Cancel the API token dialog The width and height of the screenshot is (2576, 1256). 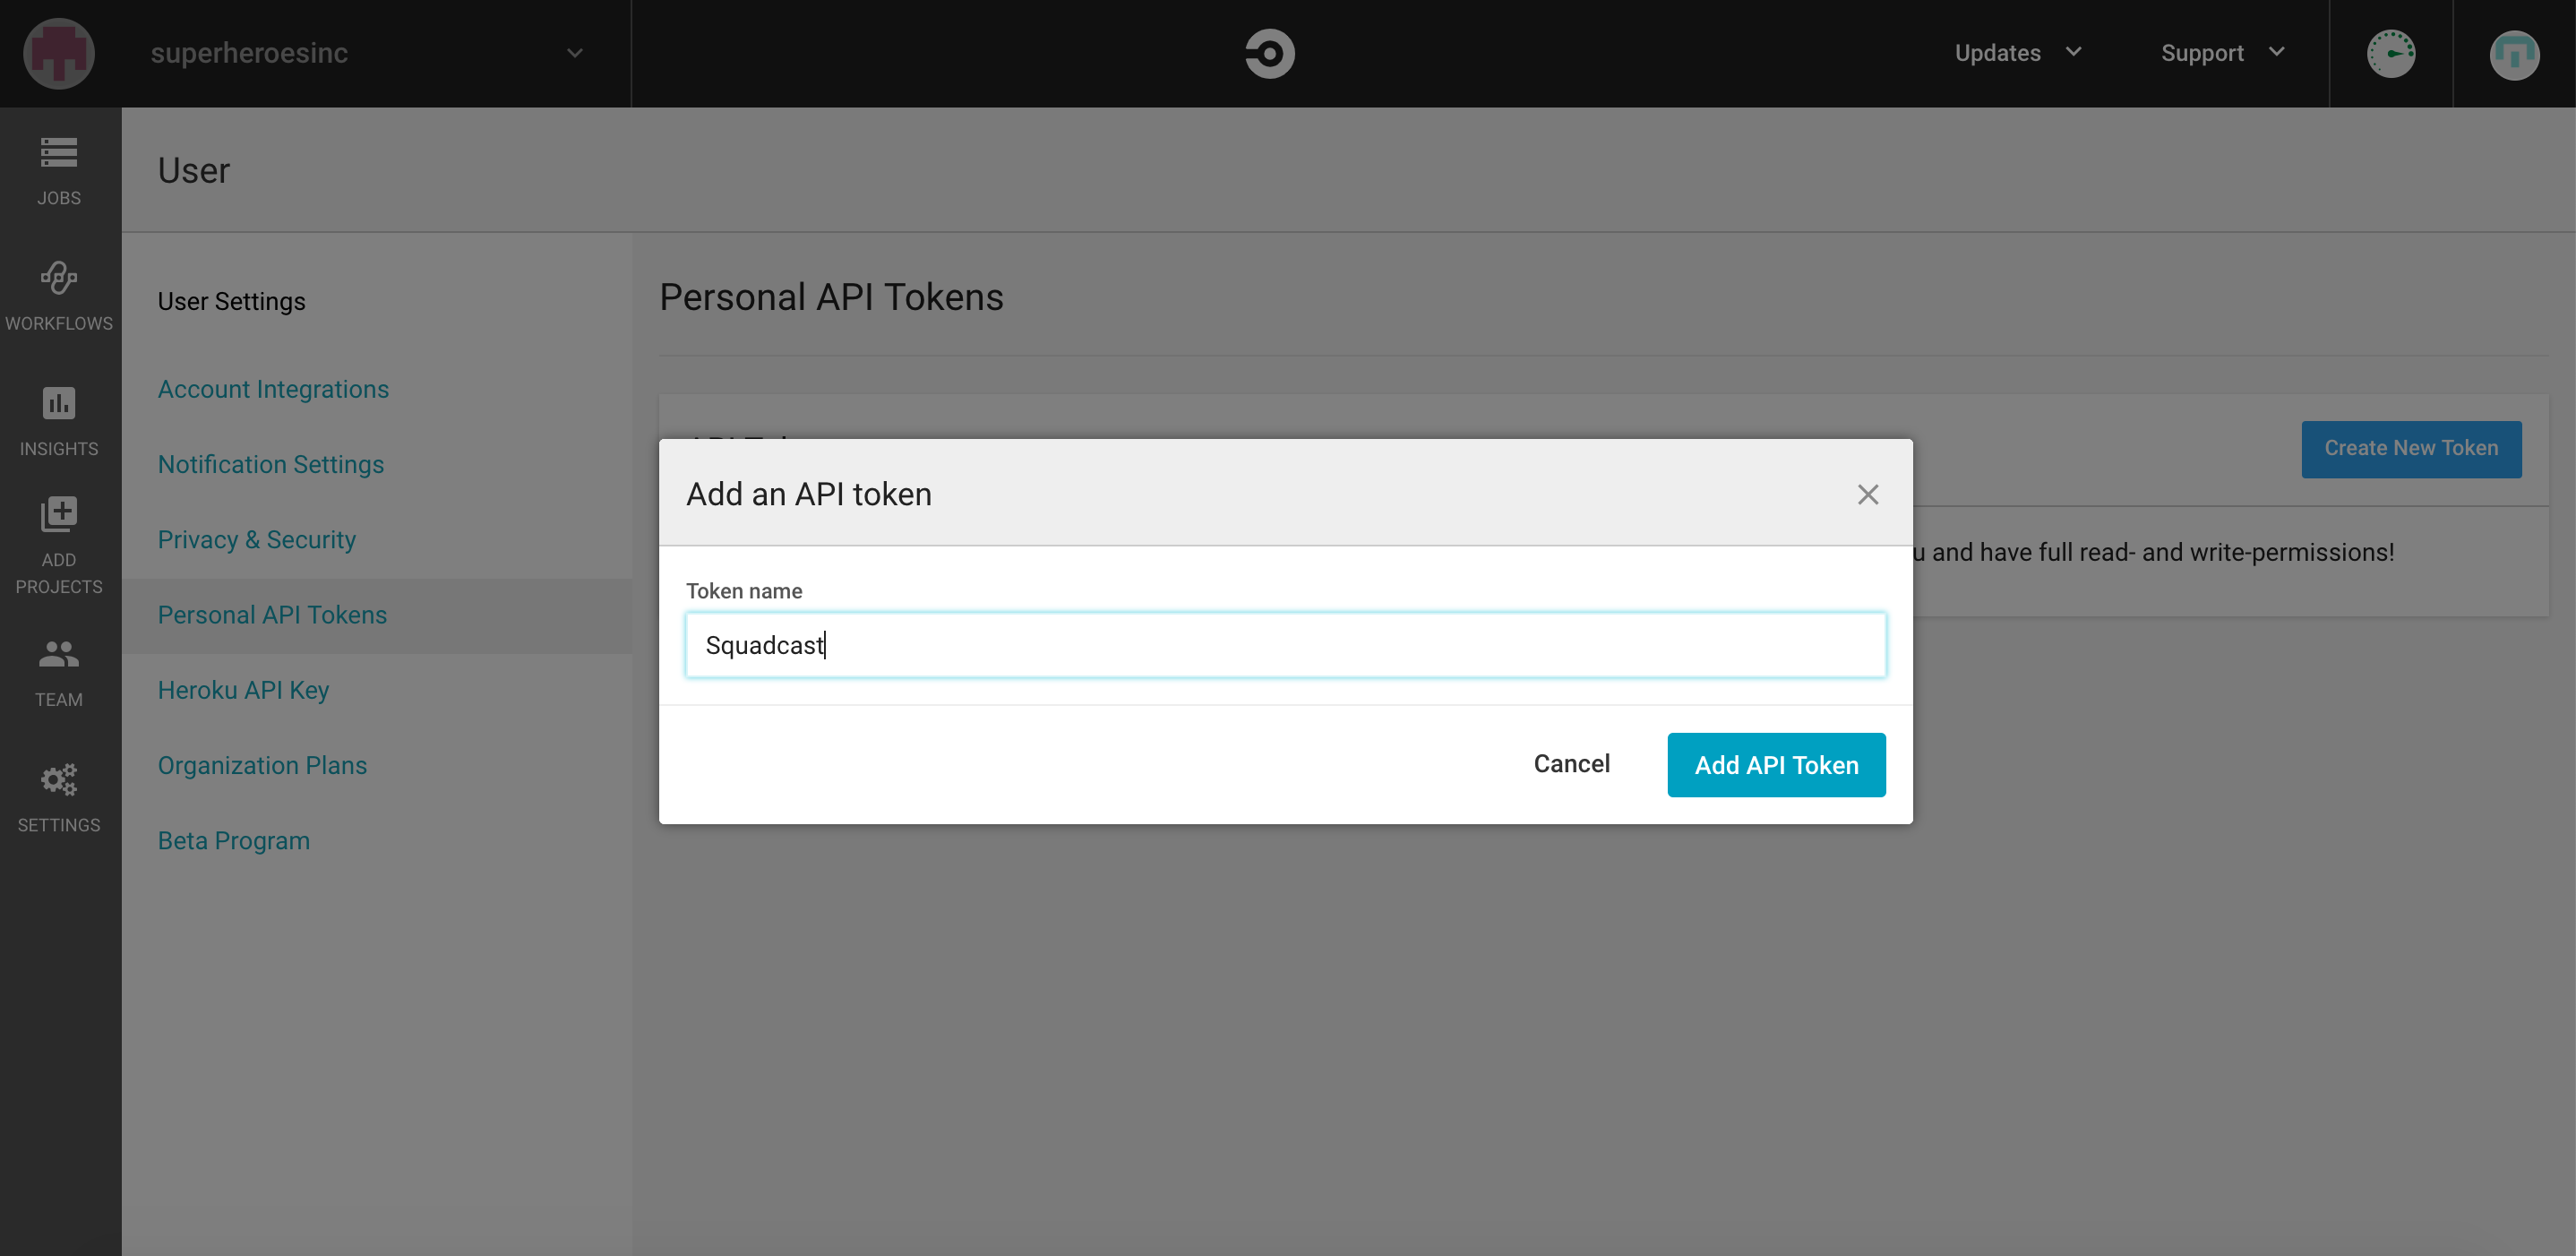(x=1571, y=764)
